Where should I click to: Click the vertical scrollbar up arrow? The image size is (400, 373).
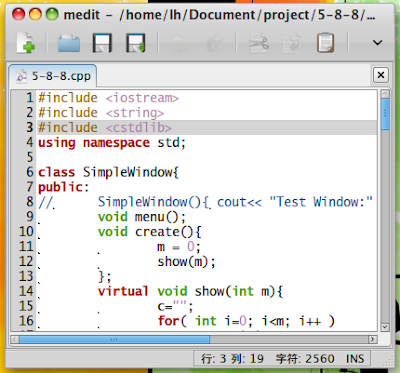point(385,94)
